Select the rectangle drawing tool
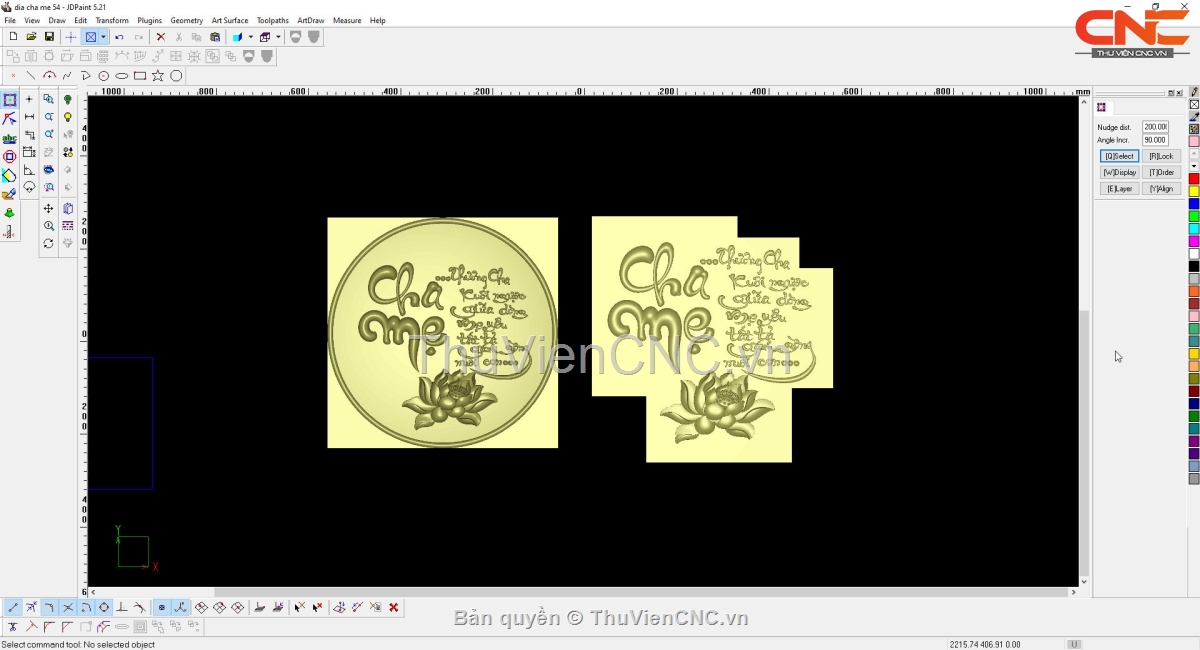The width and height of the screenshot is (1200, 650). tap(140, 76)
